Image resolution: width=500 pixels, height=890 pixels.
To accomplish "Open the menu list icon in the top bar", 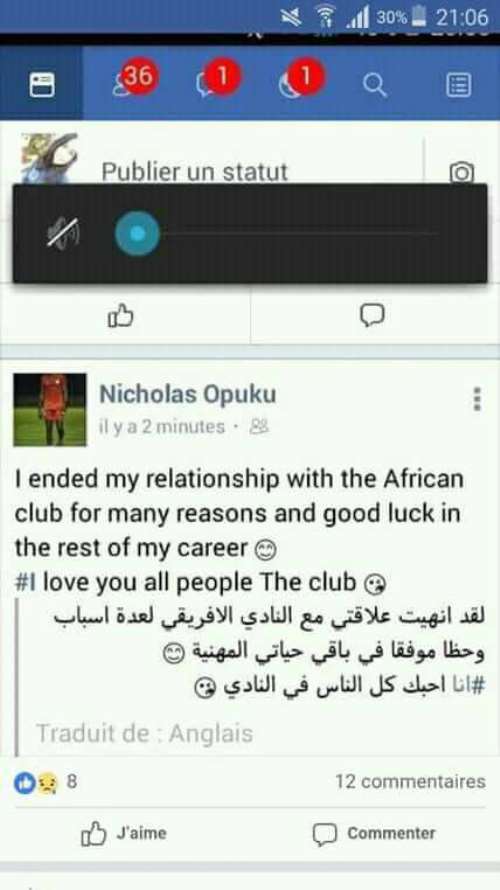I will [458, 85].
